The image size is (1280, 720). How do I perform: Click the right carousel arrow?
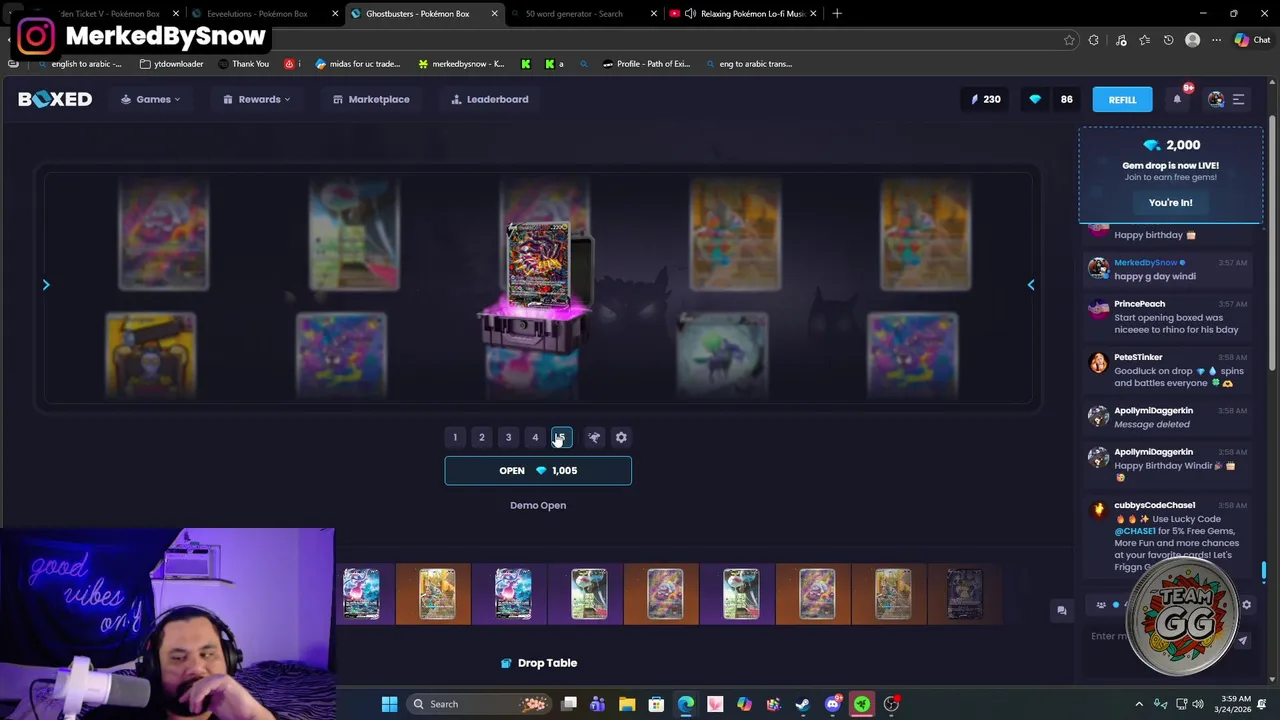(1031, 285)
